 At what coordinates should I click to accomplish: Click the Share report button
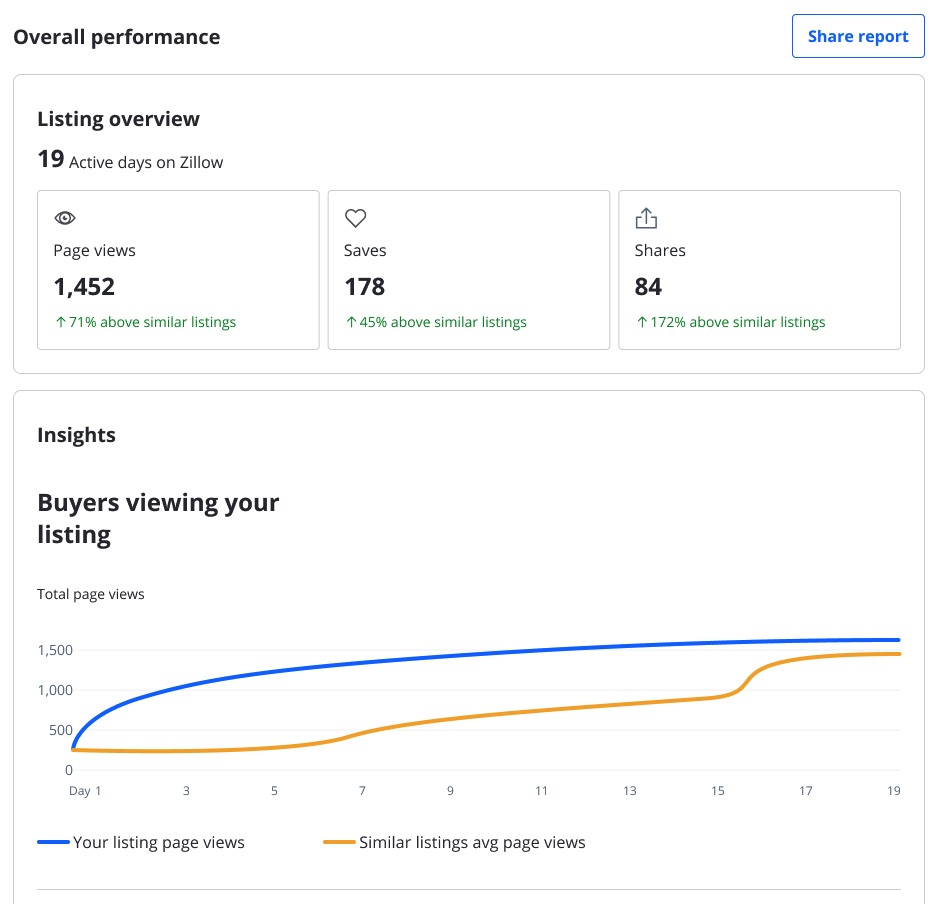(x=857, y=36)
